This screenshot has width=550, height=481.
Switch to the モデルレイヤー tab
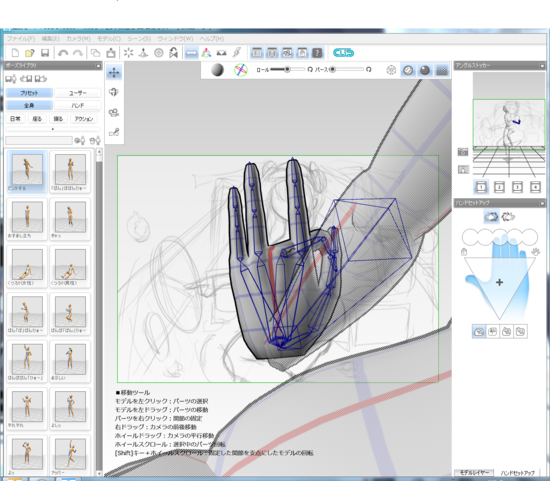(x=474, y=473)
